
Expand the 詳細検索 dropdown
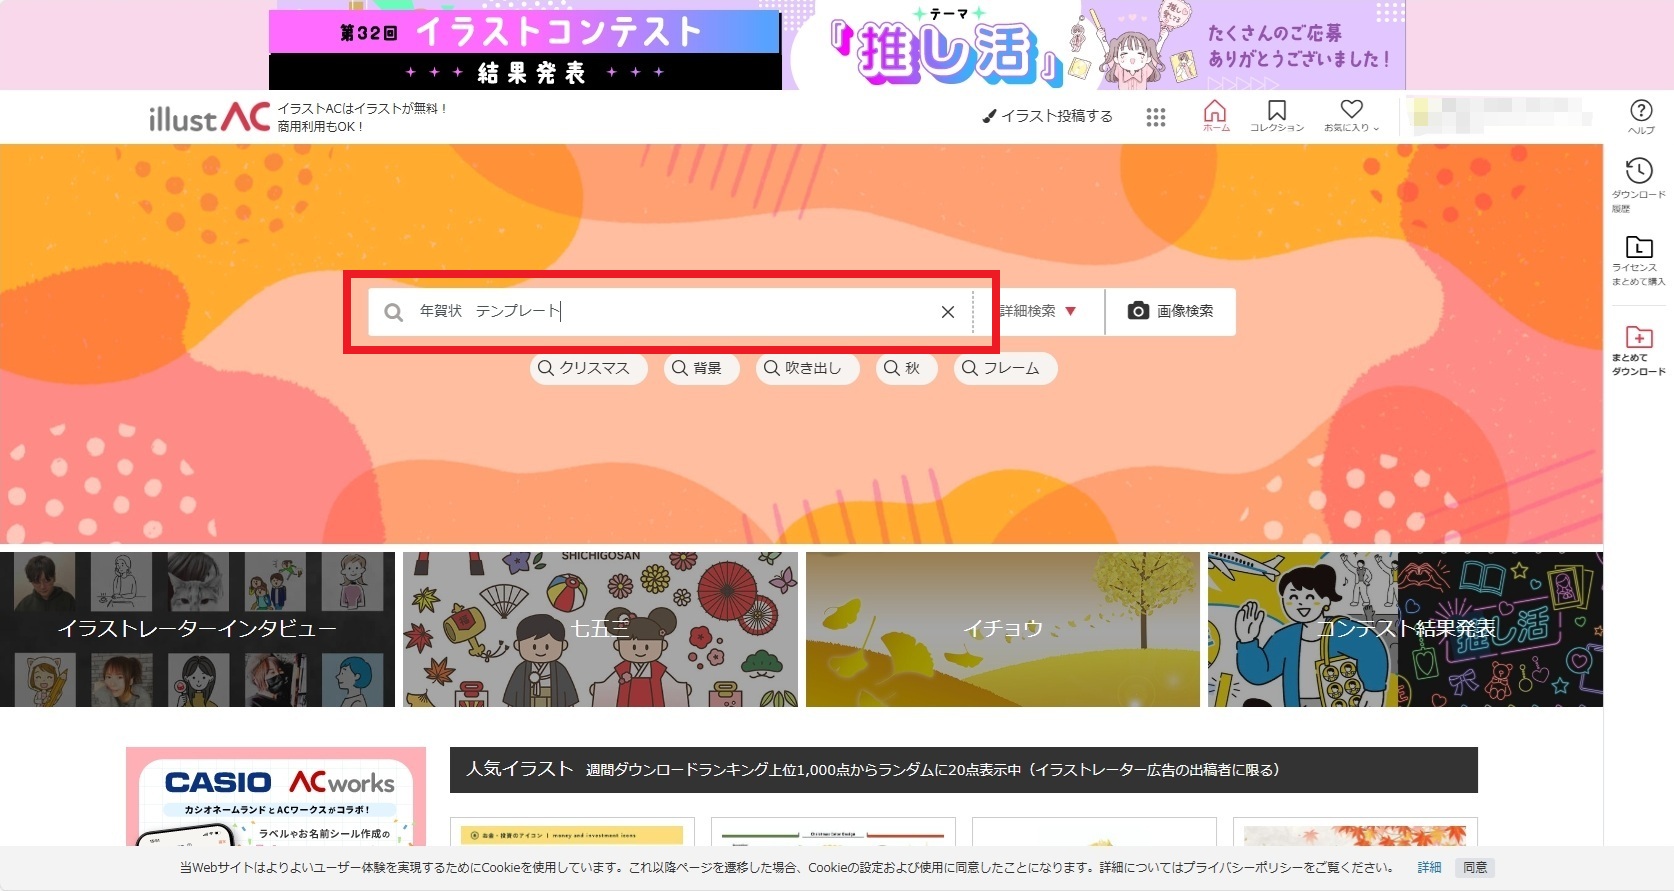1039,312
